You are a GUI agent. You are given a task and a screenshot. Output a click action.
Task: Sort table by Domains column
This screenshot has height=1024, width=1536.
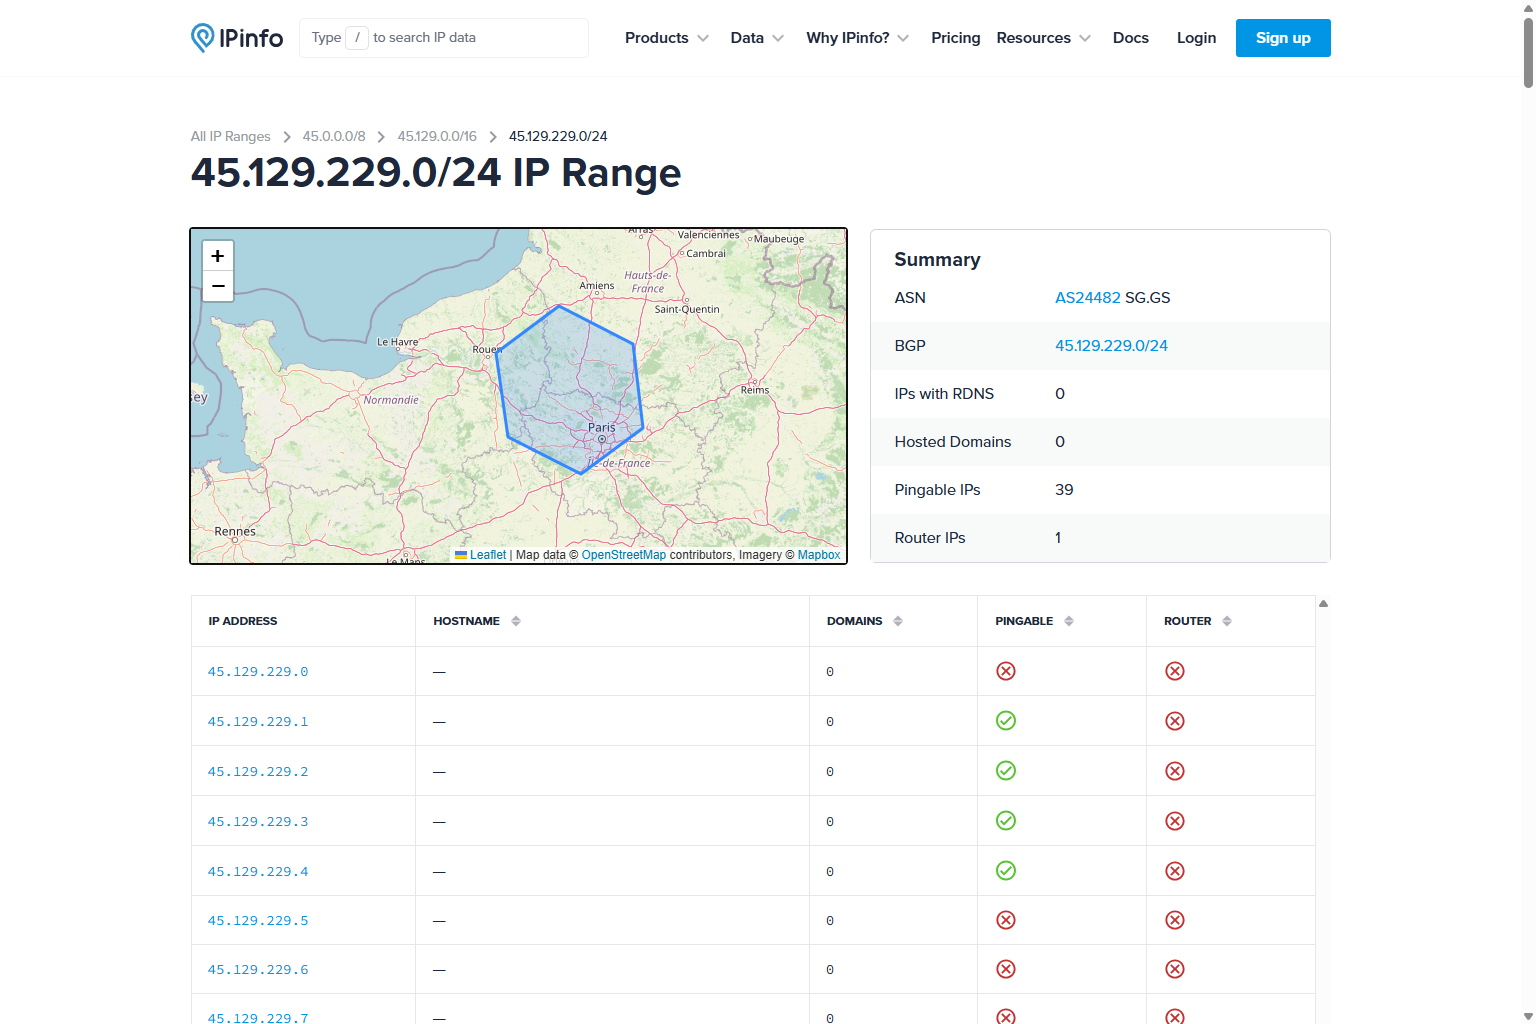(x=897, y=621)
